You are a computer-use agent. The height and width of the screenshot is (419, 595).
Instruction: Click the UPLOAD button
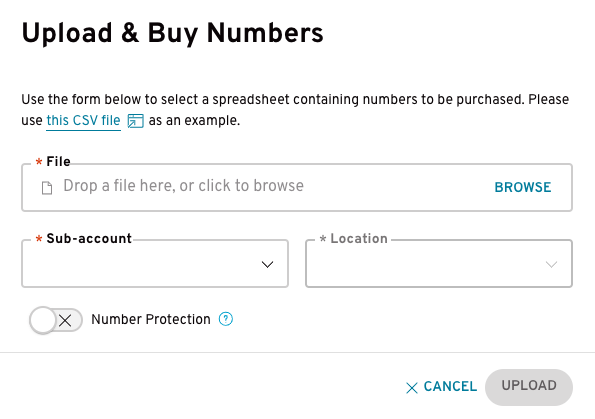coord(529,387)
